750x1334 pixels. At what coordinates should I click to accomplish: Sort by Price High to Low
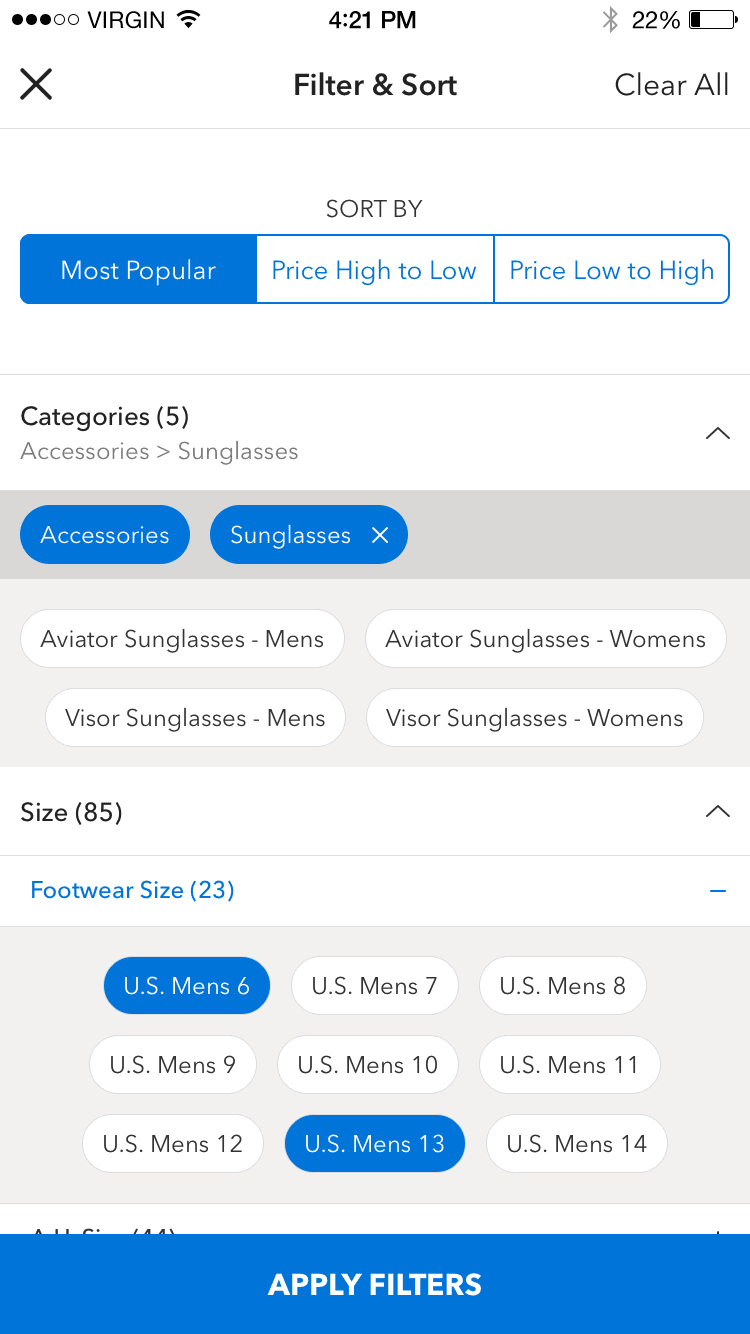tap(374, 270)
